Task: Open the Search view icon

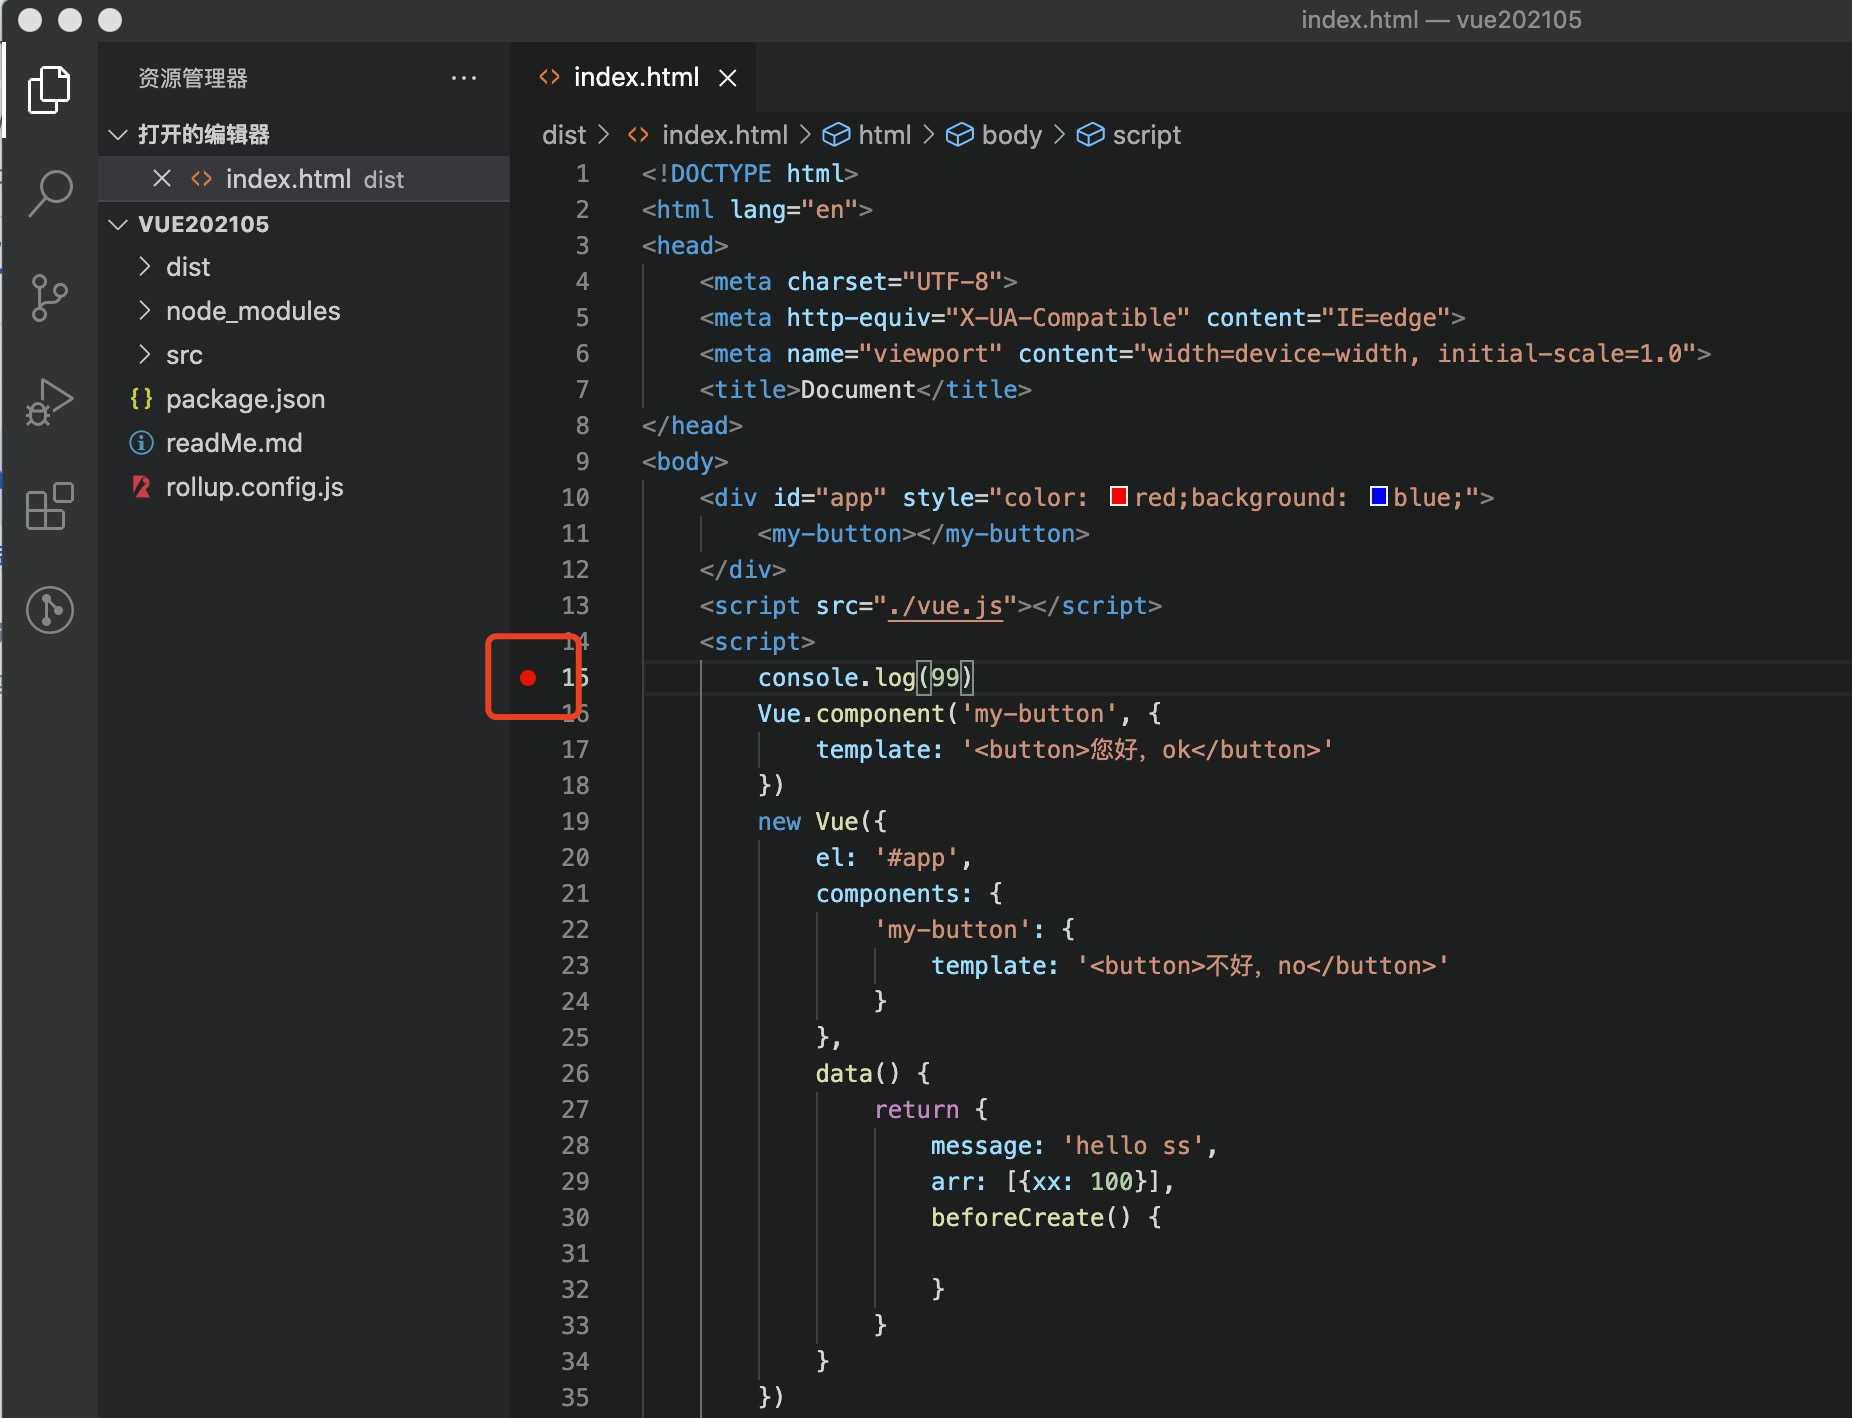Action: 49,193
